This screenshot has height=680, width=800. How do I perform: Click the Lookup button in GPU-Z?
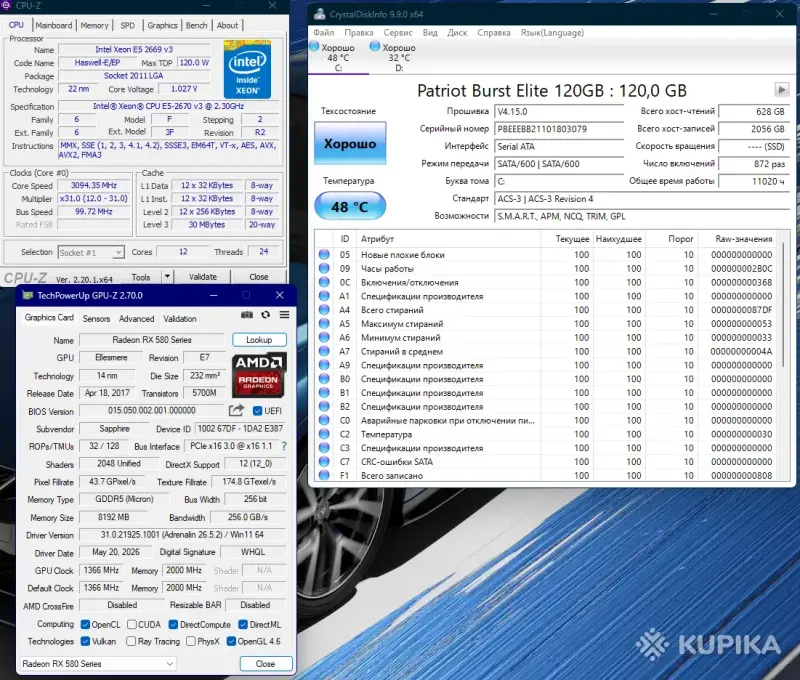pyautogui.click(x=259, y=340)
